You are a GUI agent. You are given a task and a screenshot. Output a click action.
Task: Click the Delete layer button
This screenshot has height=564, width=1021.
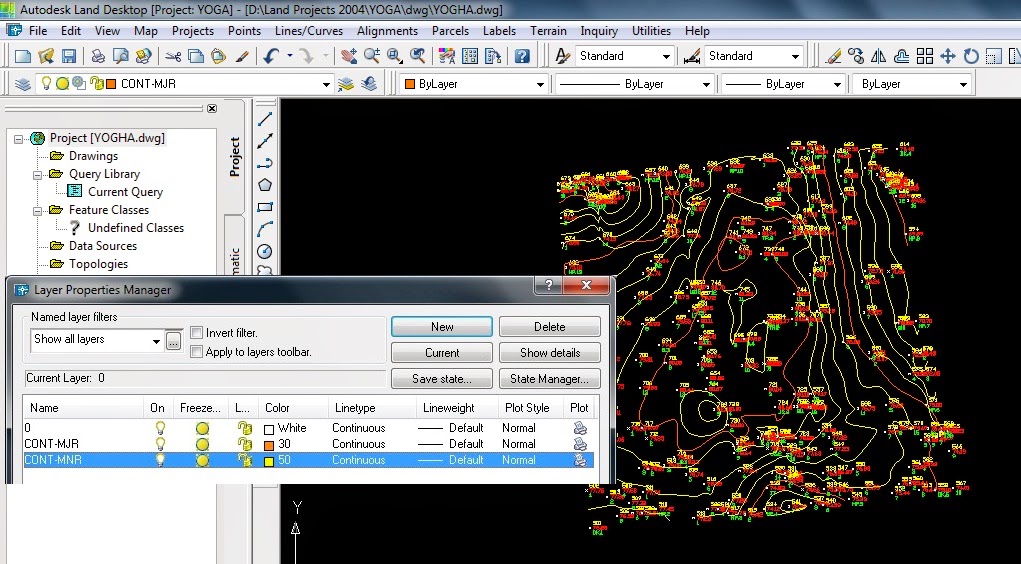(x=550, y=327)
